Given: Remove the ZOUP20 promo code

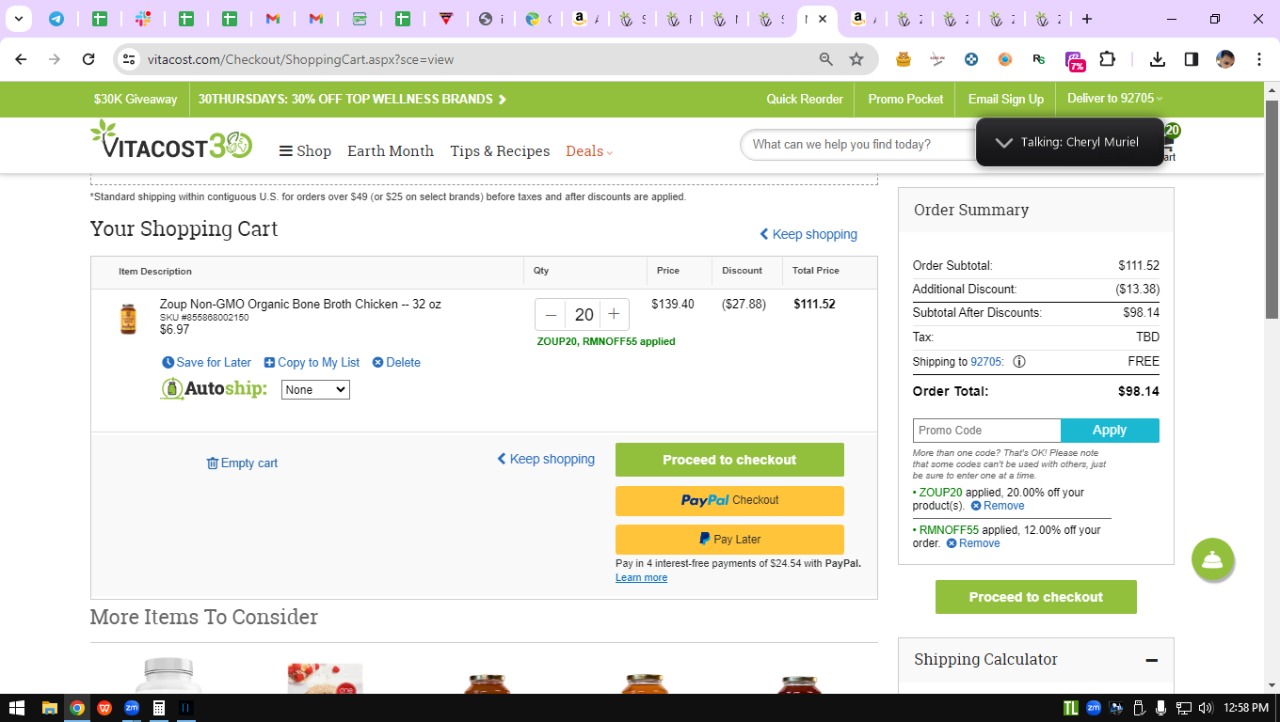Looking at the screenshot, I should (x=998, y=506).
